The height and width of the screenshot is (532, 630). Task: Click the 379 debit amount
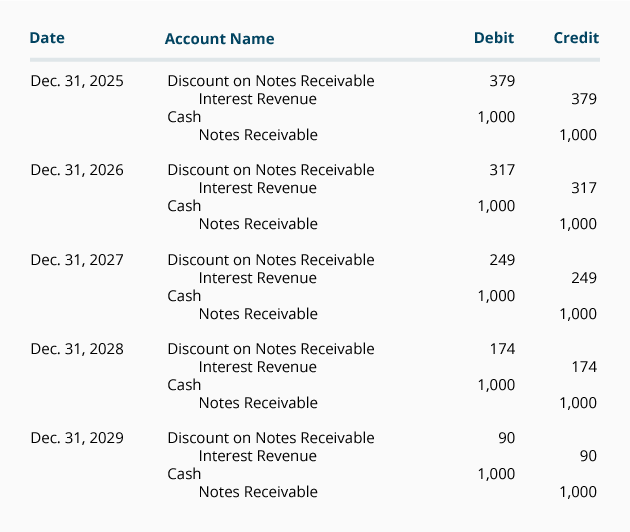pos(502,81)
